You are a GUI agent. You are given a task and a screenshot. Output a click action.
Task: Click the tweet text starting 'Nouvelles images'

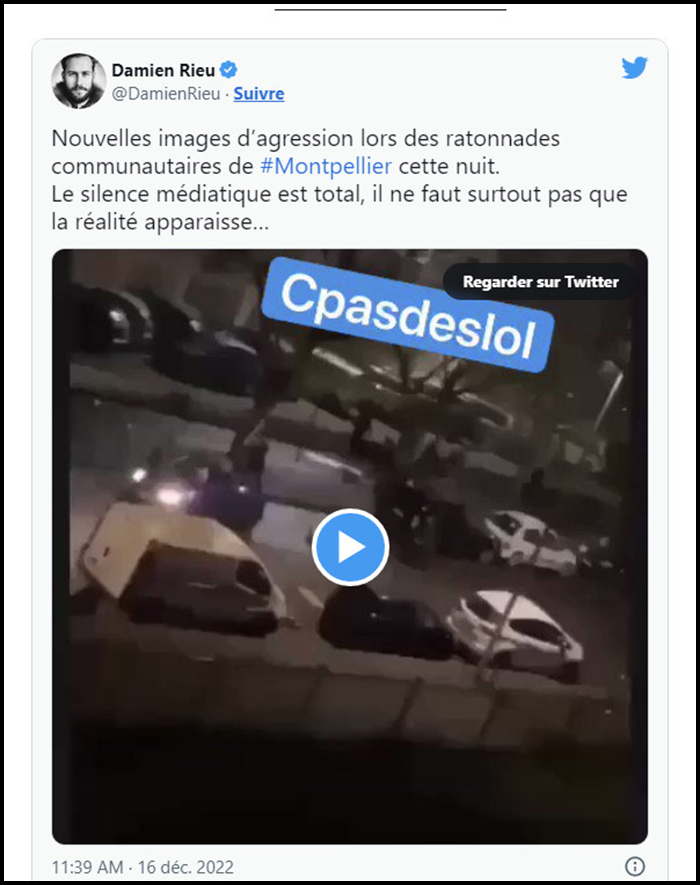[x=305, y=152]
